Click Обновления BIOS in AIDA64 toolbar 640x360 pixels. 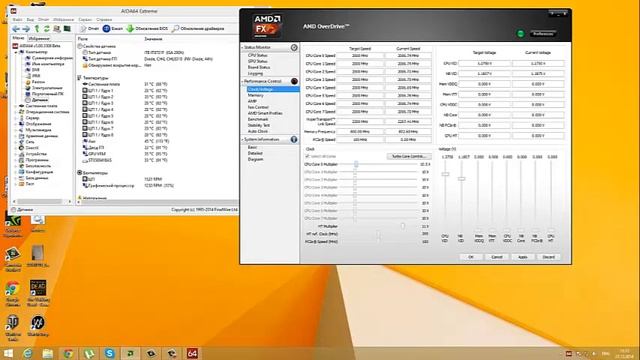click(147, 29)
